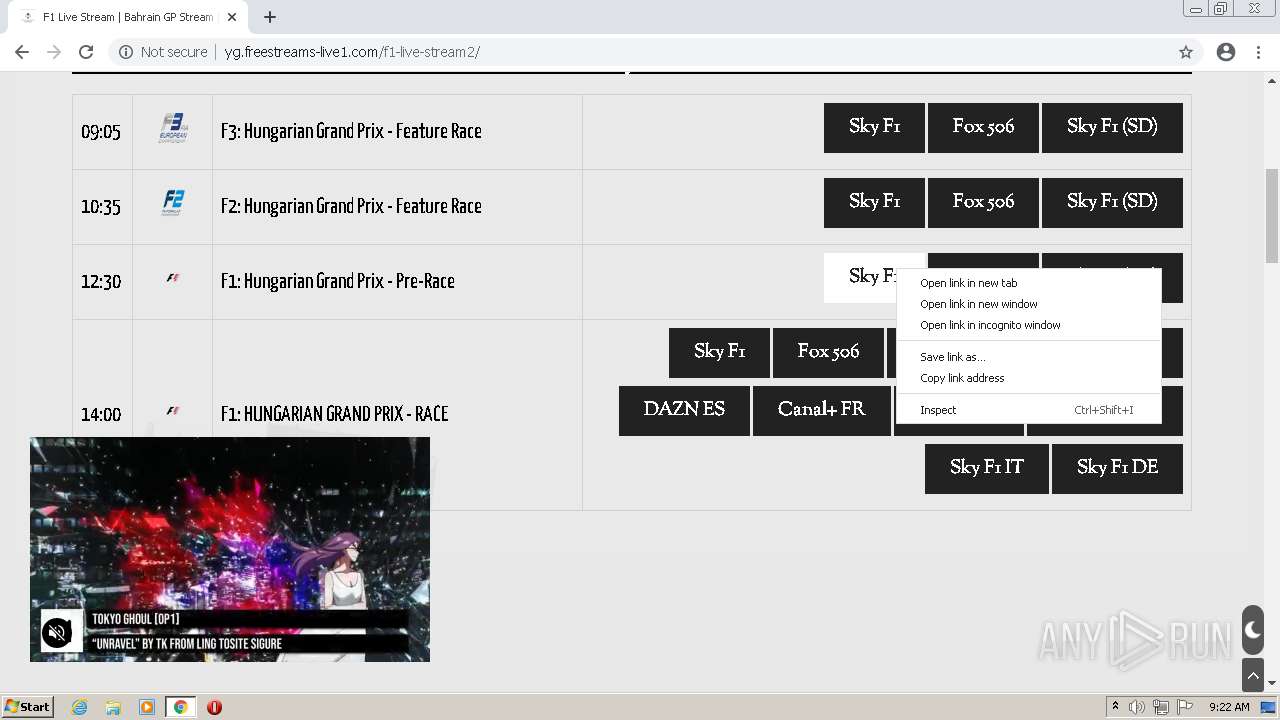Viewport: 1280px width, 720px height.
Task: Open Fox 506 stream for the F3 Feature Race
Action: tap(983, 128)
